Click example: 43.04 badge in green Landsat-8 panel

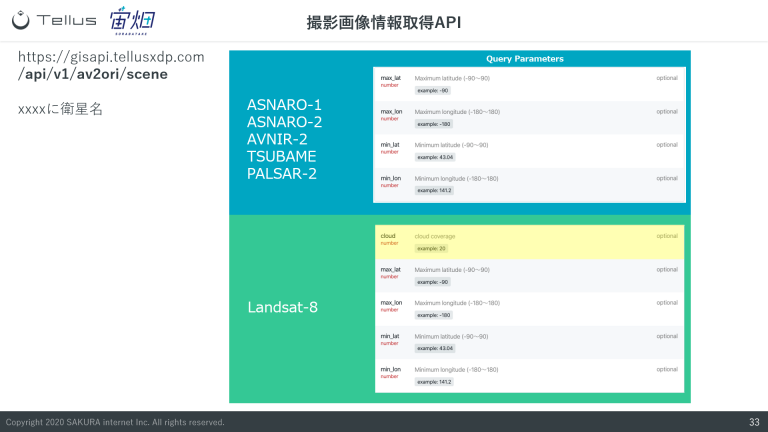pyautogui.click(x=435, y=349)
